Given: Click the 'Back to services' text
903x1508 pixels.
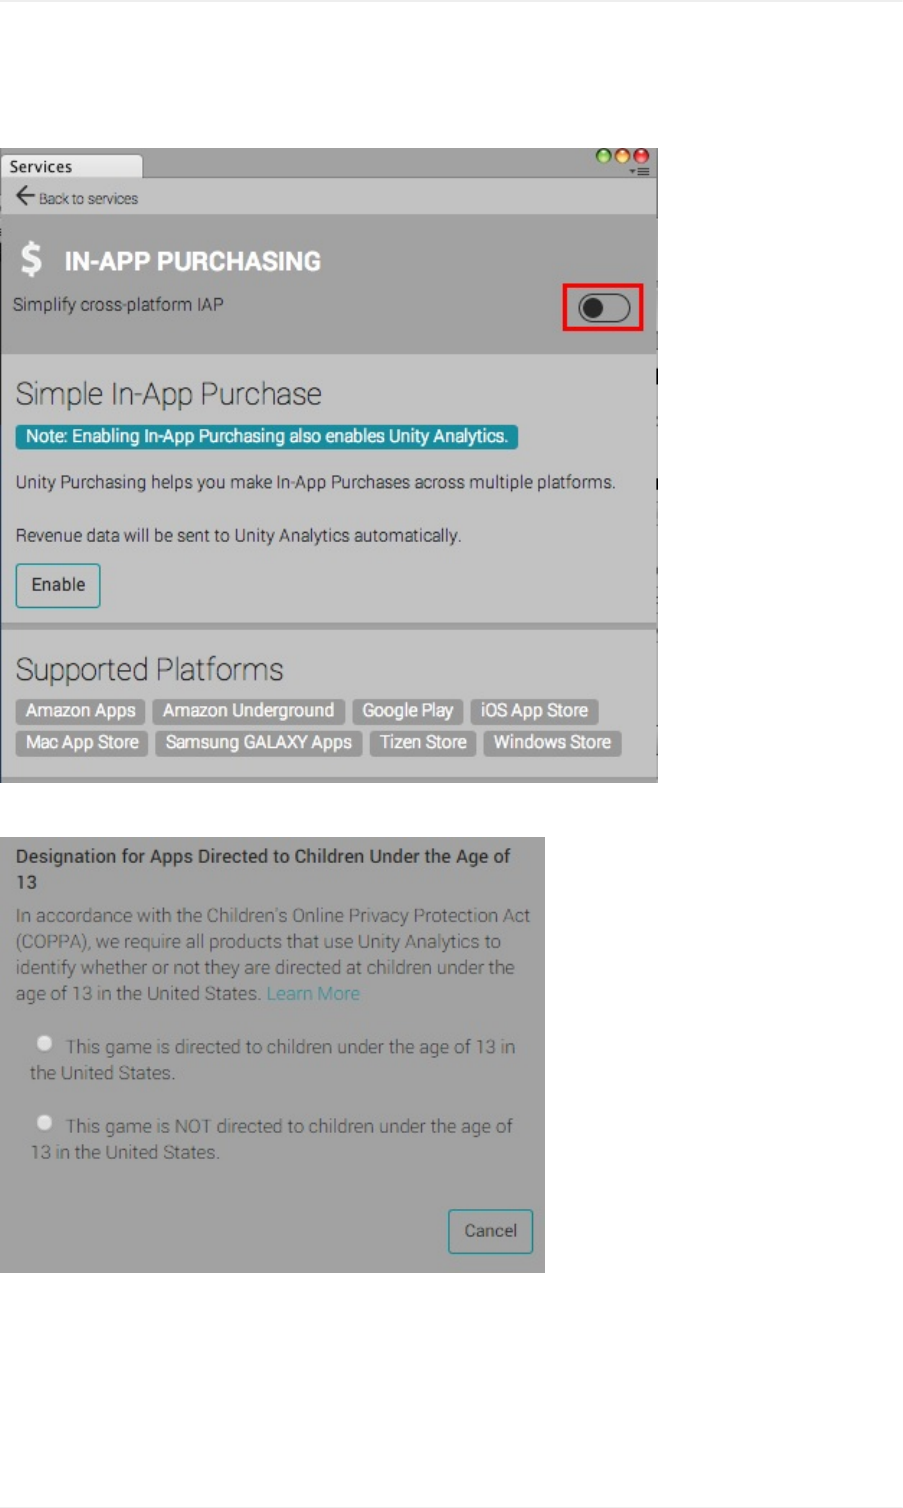Looking at the screenshot, I should click(x=88, y=199).
